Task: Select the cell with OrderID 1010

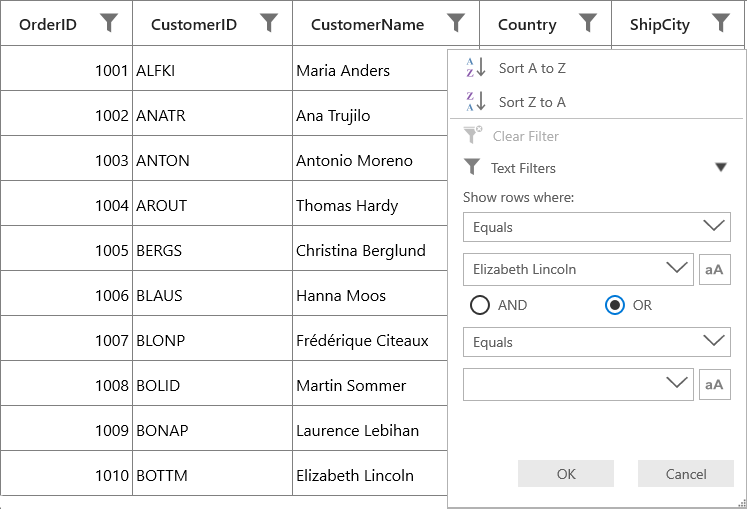Action: [x=66, y=473]
